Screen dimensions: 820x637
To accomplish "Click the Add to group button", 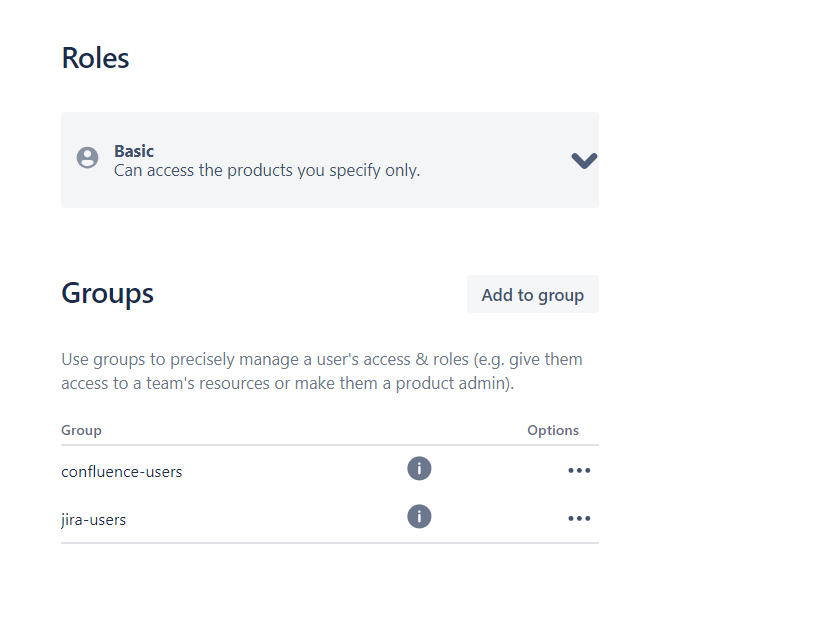I will coord(532,294).
